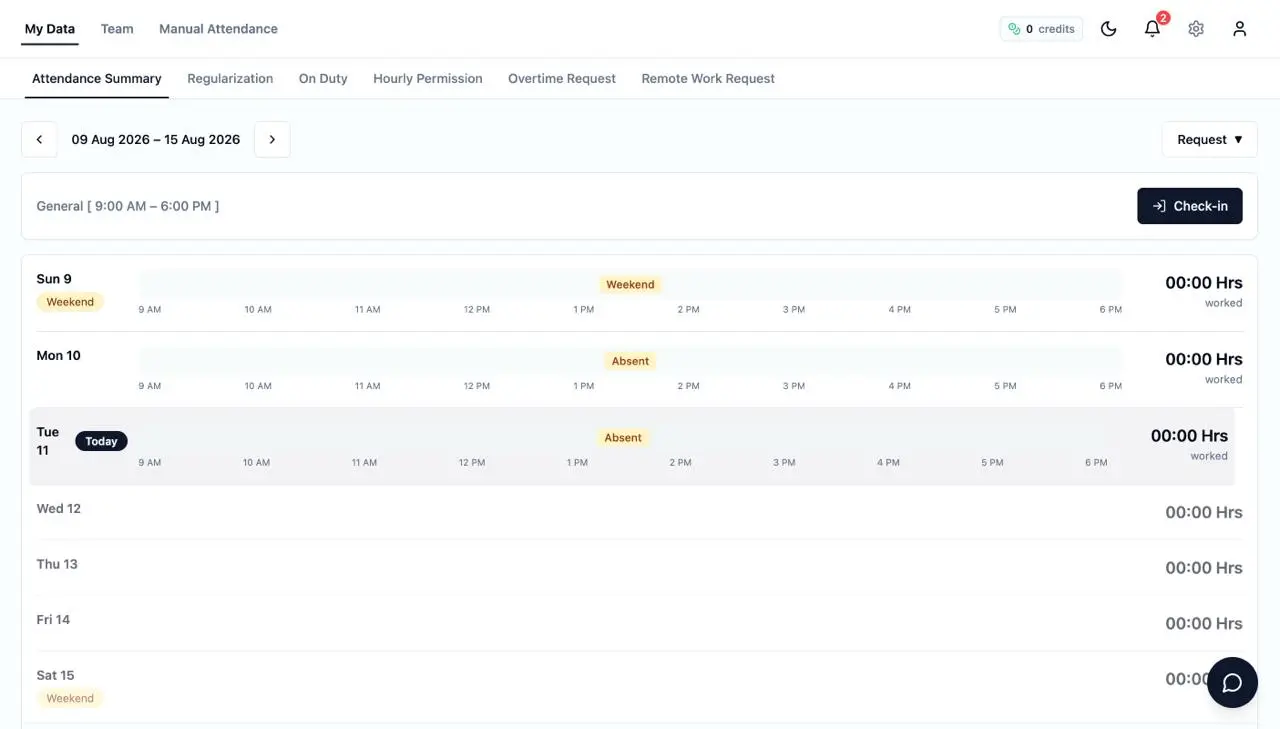Viewport: 1280px width, 729px height.
Task: Open settings gear icon
Action: click(x=1196, y=29)
